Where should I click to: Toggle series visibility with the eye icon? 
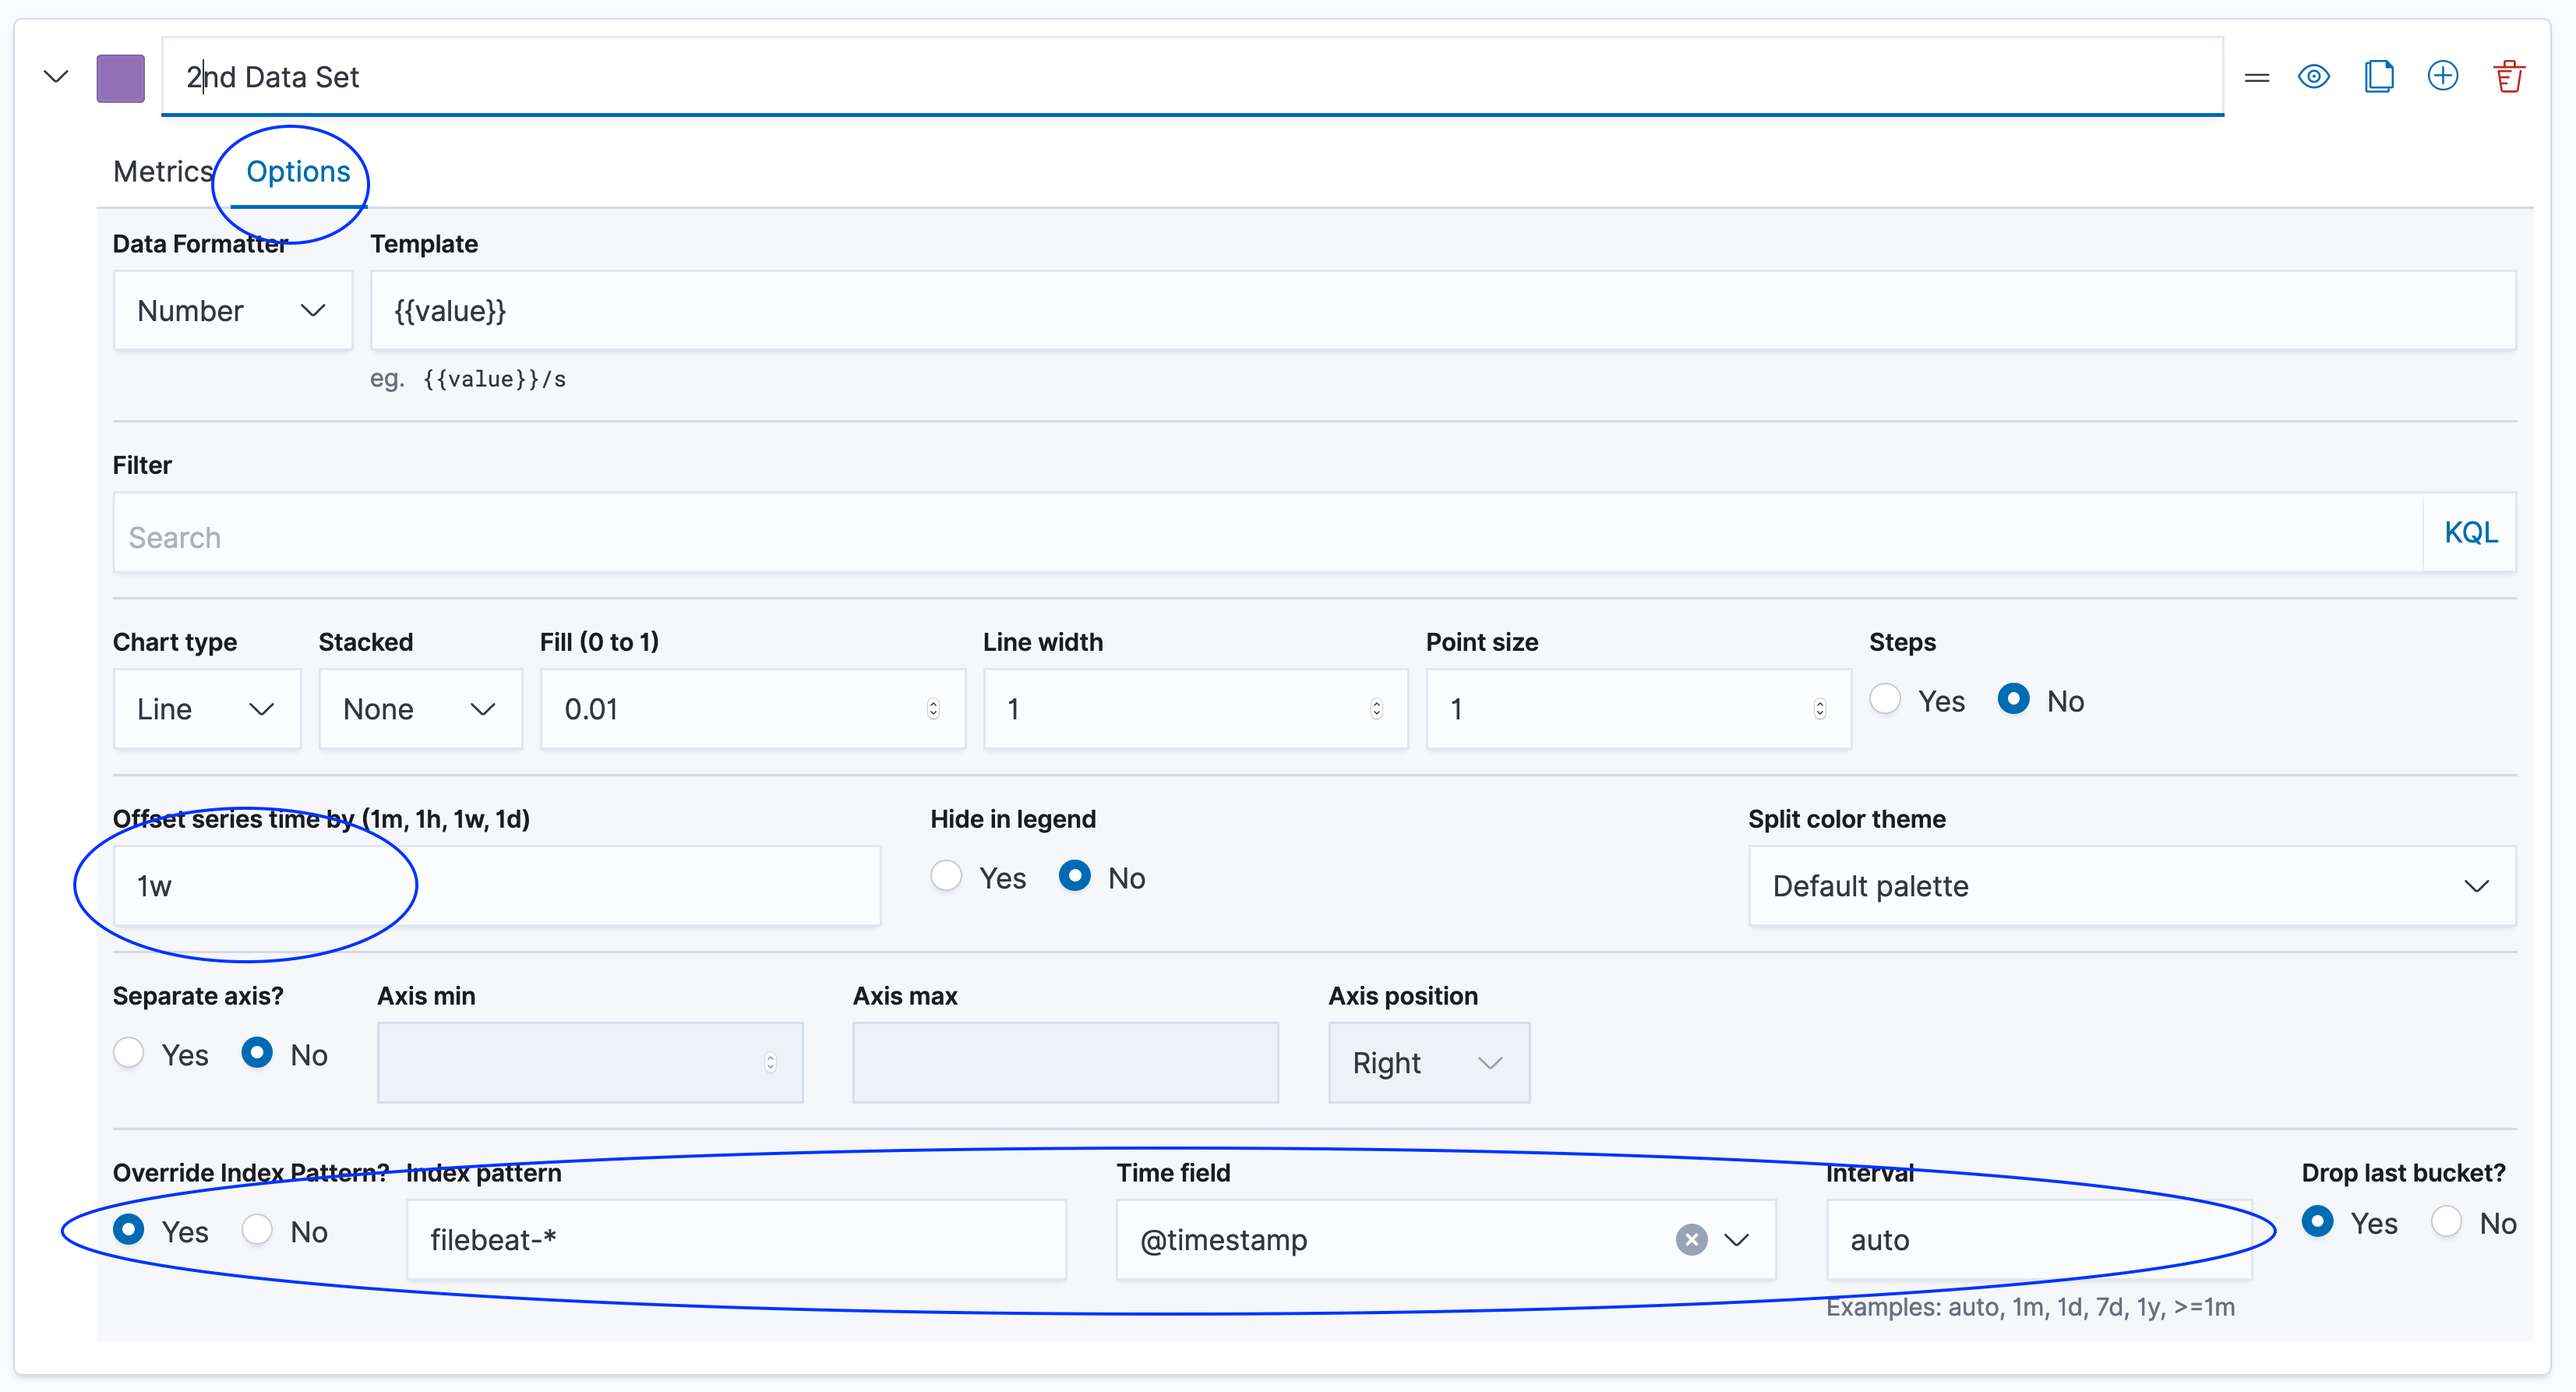(2313, 77)
